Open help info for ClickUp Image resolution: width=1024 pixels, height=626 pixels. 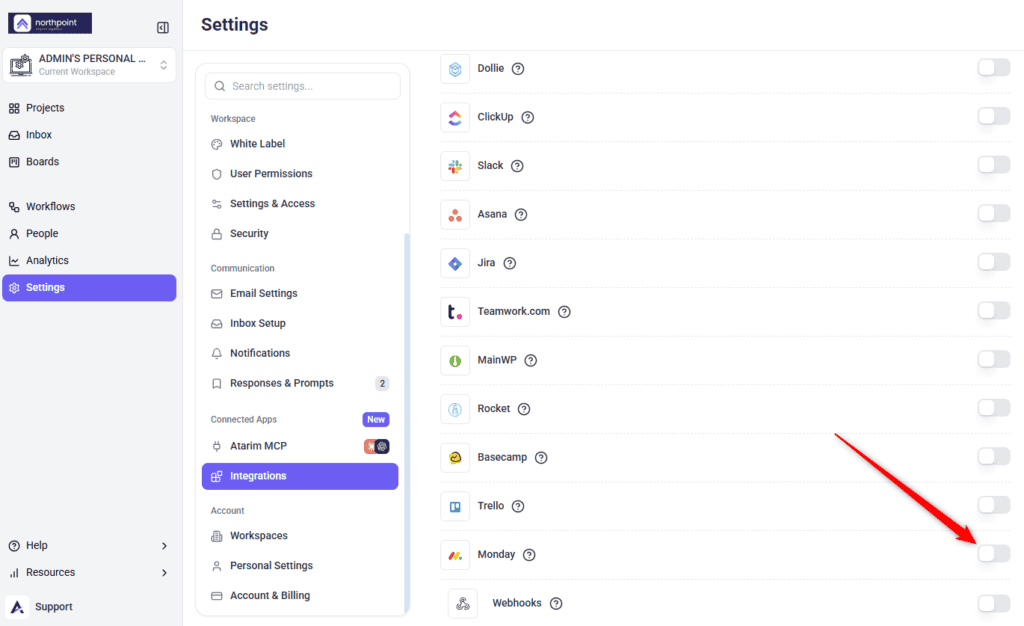click(528, 117)
